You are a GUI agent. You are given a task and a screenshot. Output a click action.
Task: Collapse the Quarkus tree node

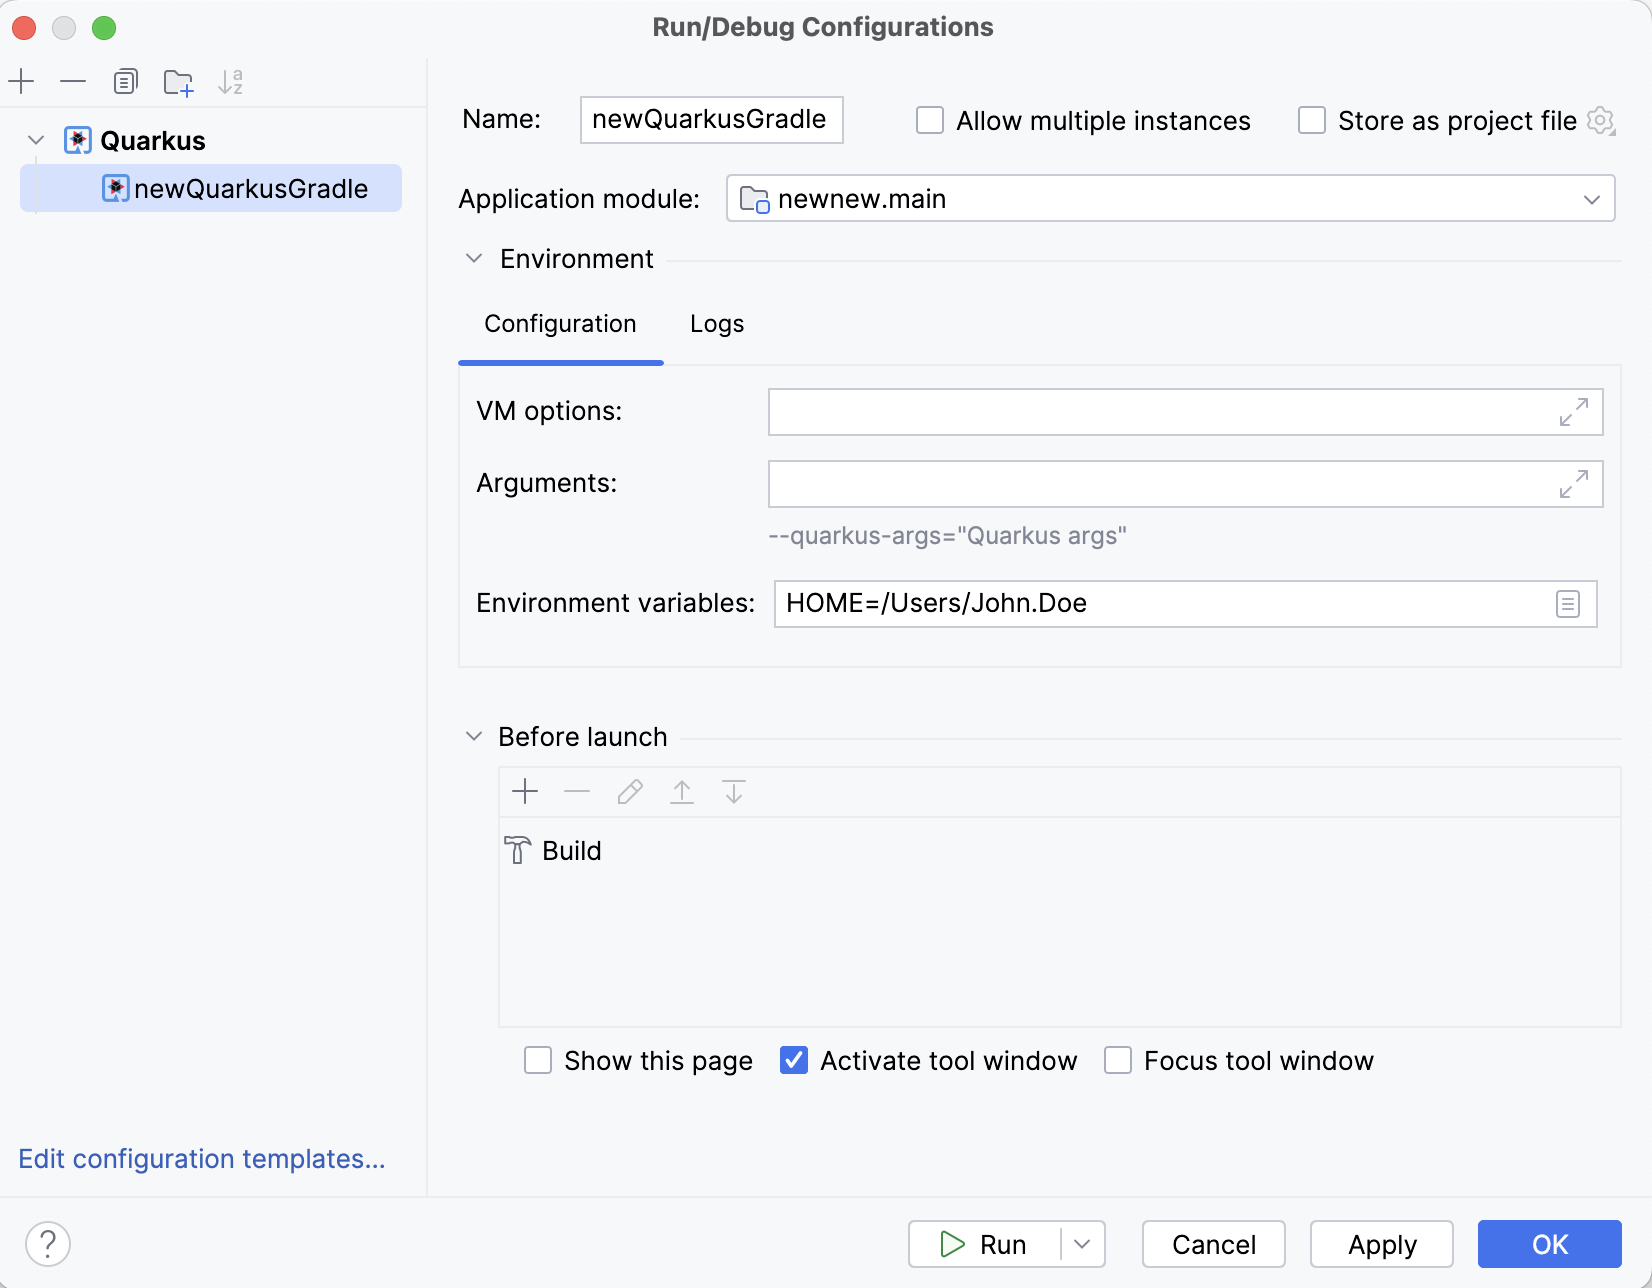tap(36, 140)
